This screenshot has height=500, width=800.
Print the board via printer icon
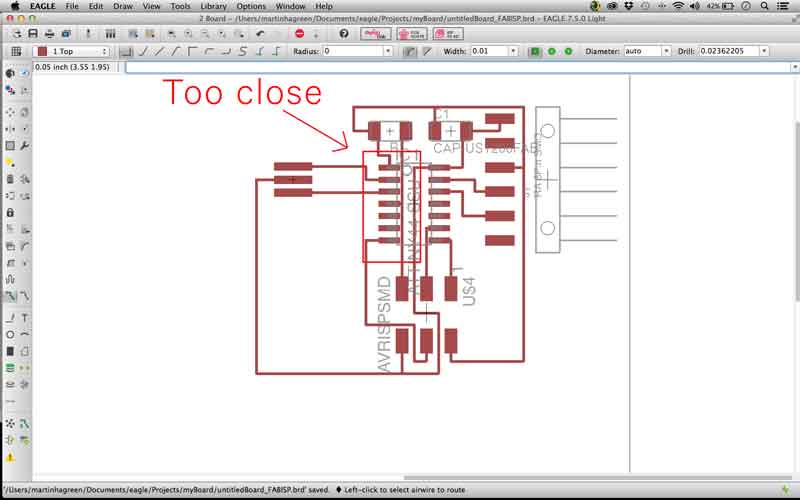49,34
